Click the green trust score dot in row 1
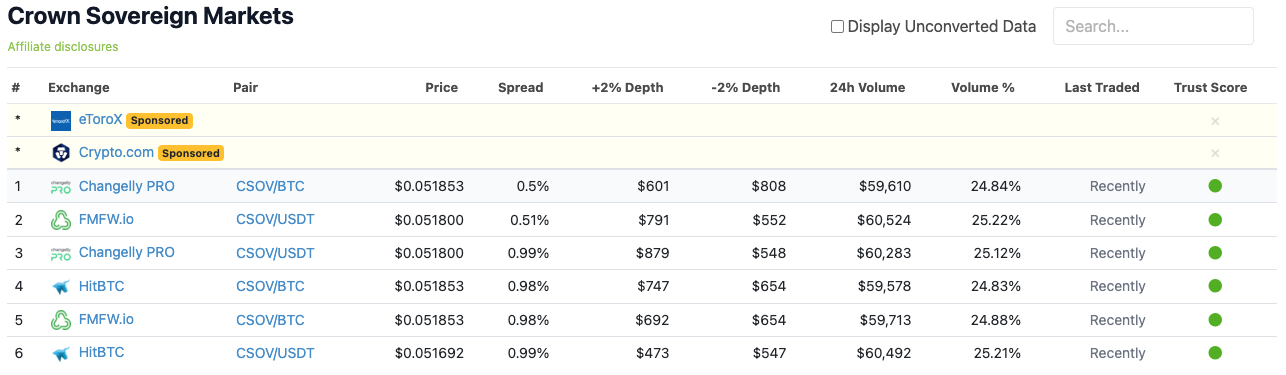This screenshot has width=1286, height=375. (x=1215, y=186)
